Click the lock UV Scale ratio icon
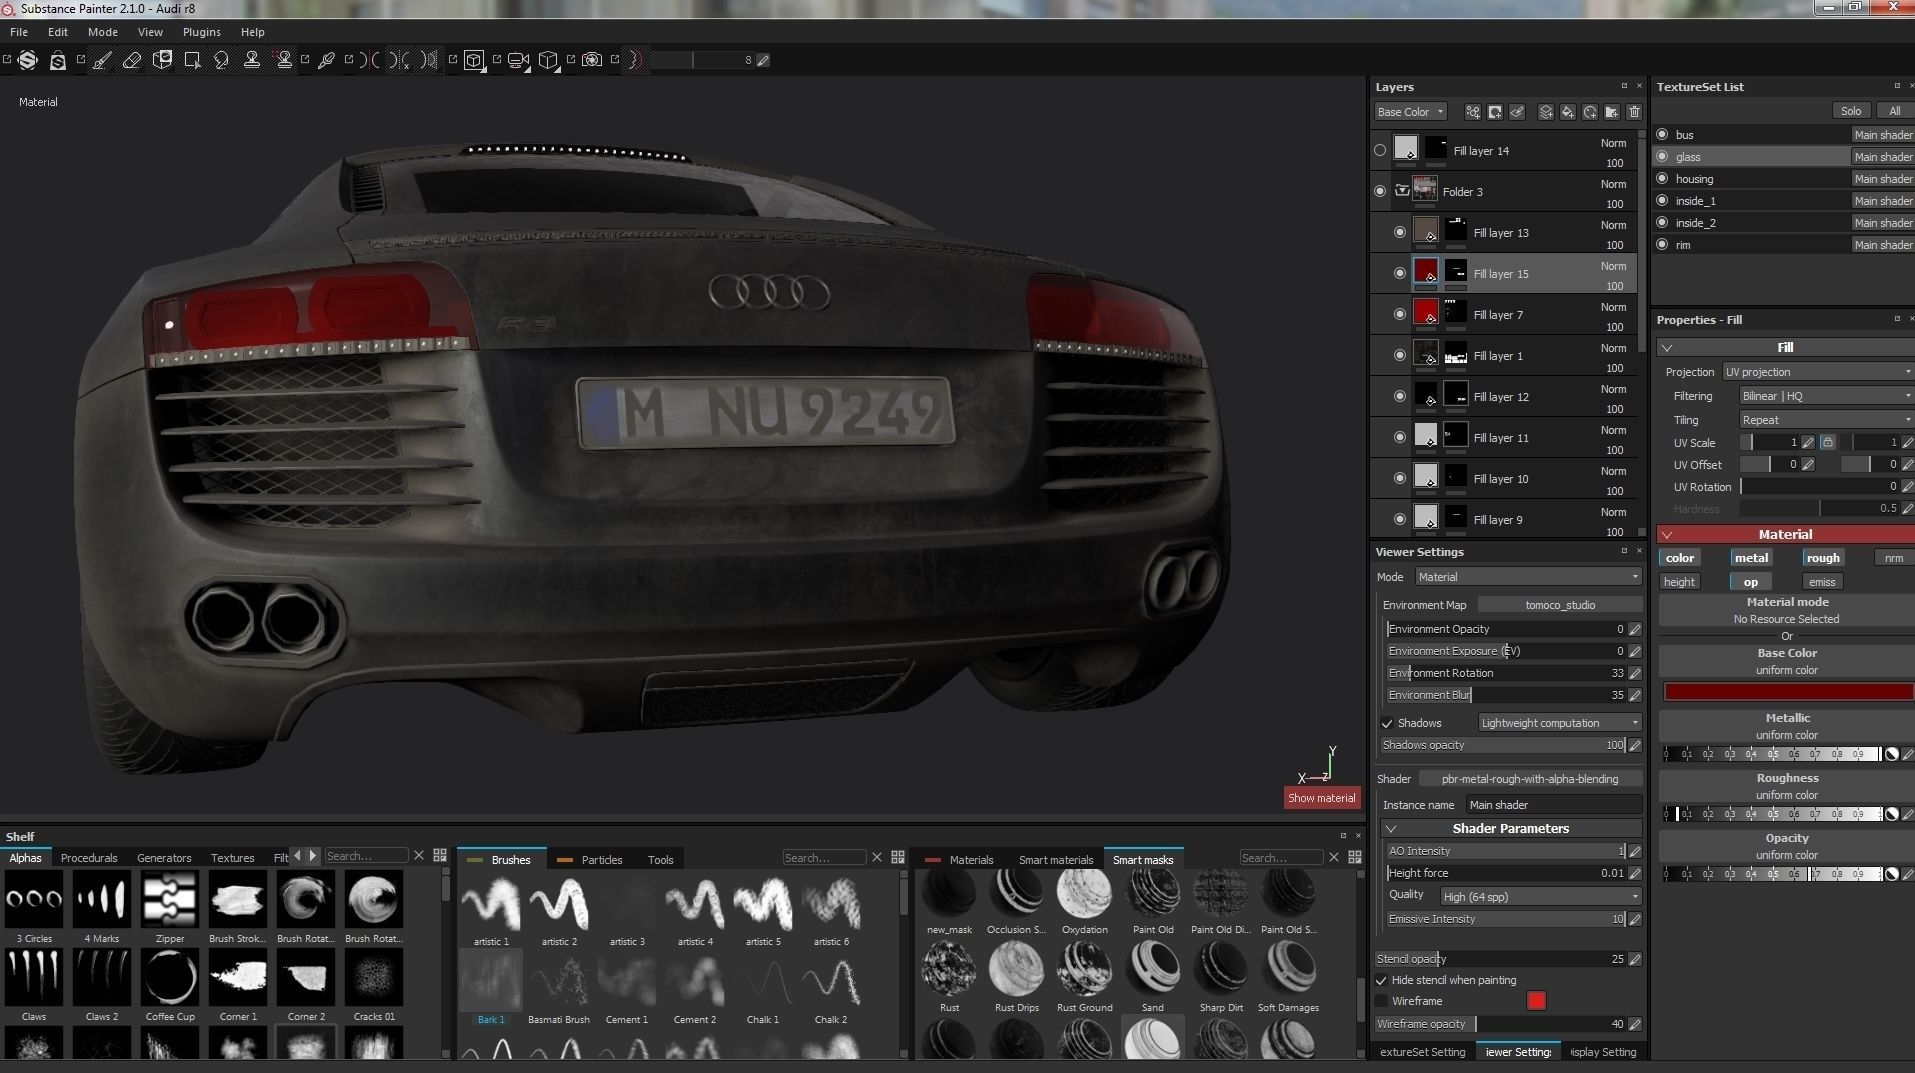Image resolution: width=1915 pixels, height=1073 pixels. [1827, 442]
